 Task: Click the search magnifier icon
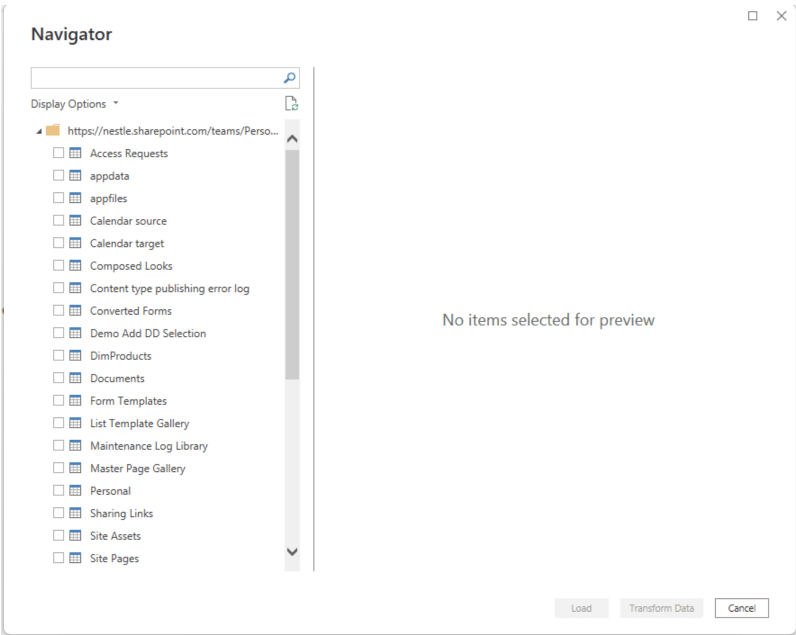point(289,78)
